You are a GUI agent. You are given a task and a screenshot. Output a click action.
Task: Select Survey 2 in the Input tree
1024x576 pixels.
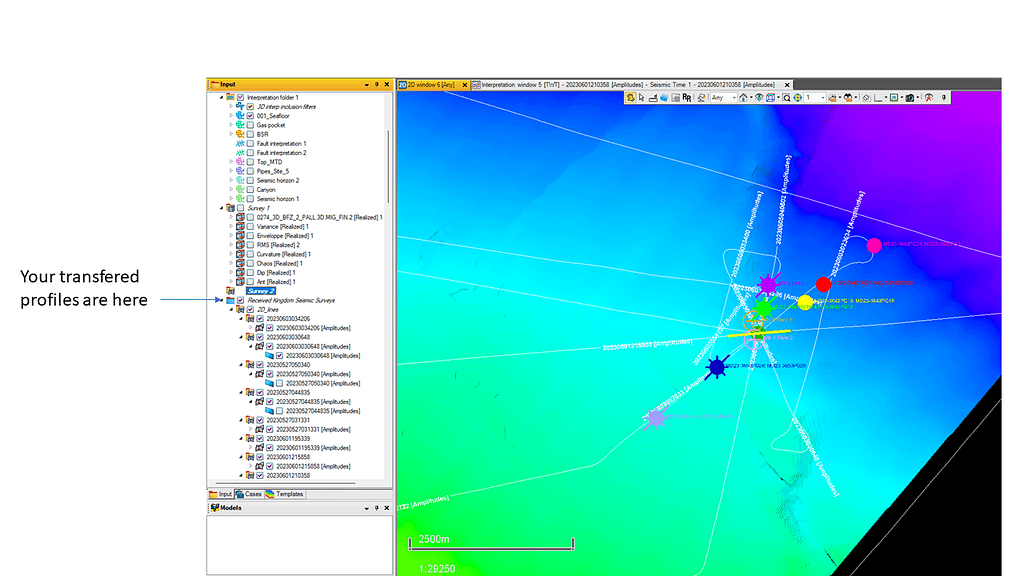pos(261,290)
